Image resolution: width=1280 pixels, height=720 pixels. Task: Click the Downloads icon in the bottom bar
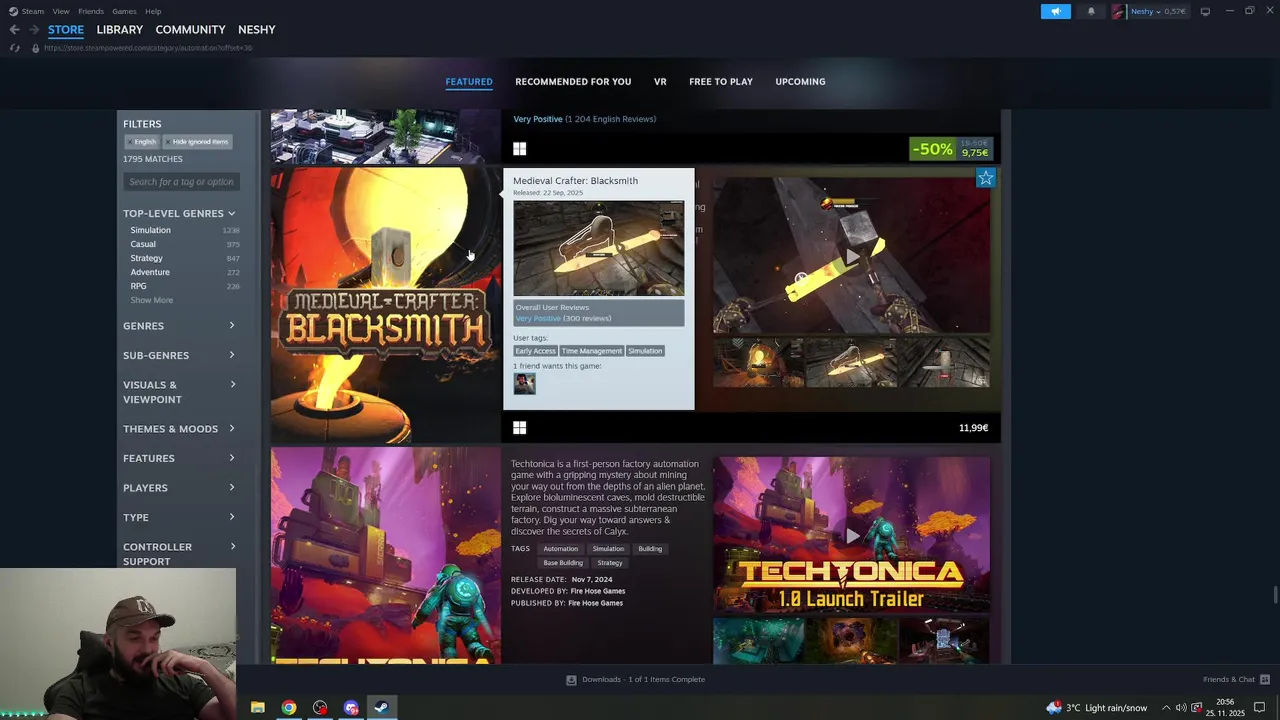571,680
